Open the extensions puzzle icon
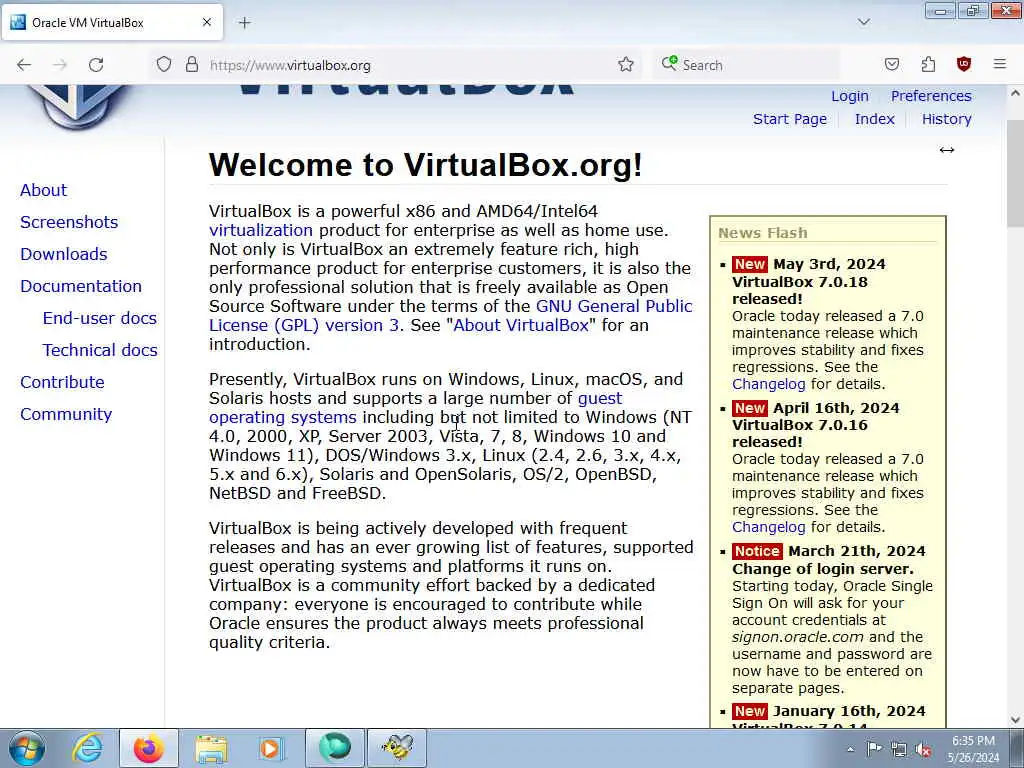1024x768 pixels. (x=928, y=64)
